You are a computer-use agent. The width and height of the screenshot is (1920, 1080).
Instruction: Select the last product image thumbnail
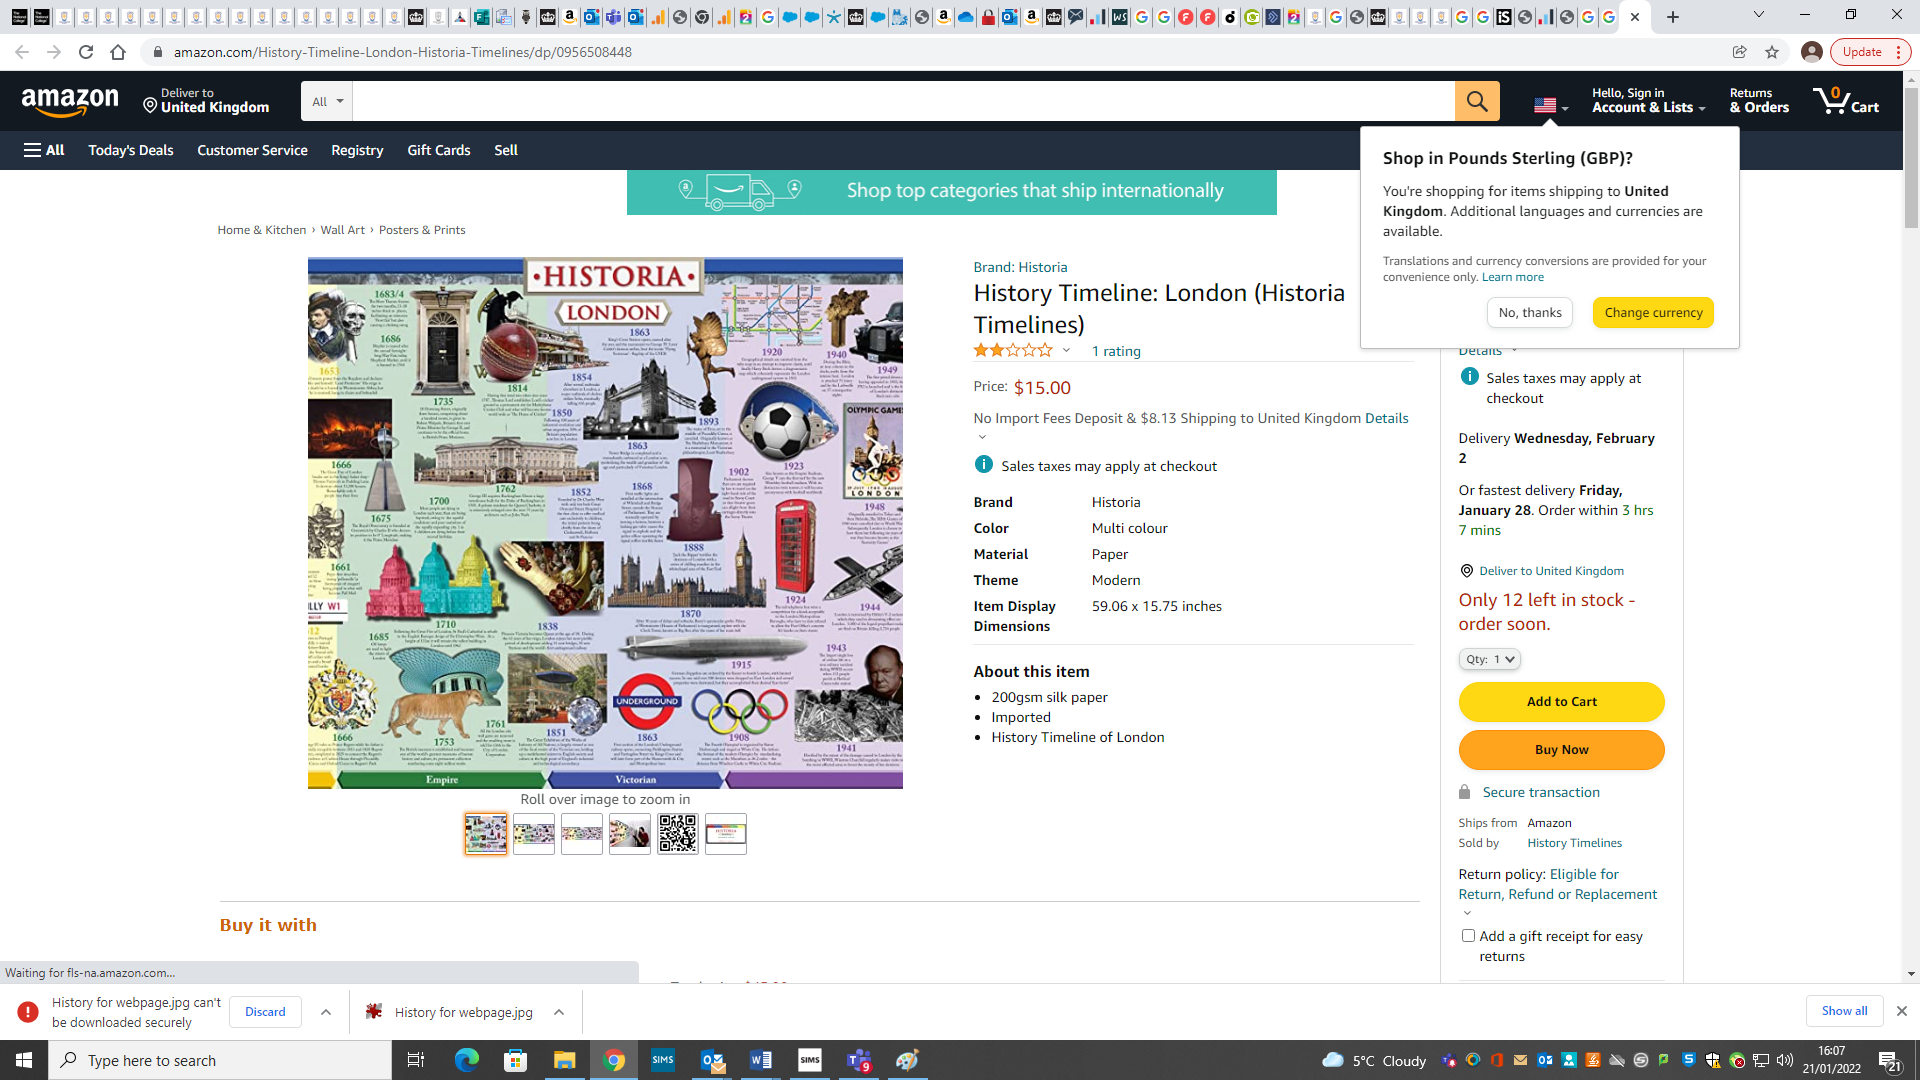click(725, 833)
